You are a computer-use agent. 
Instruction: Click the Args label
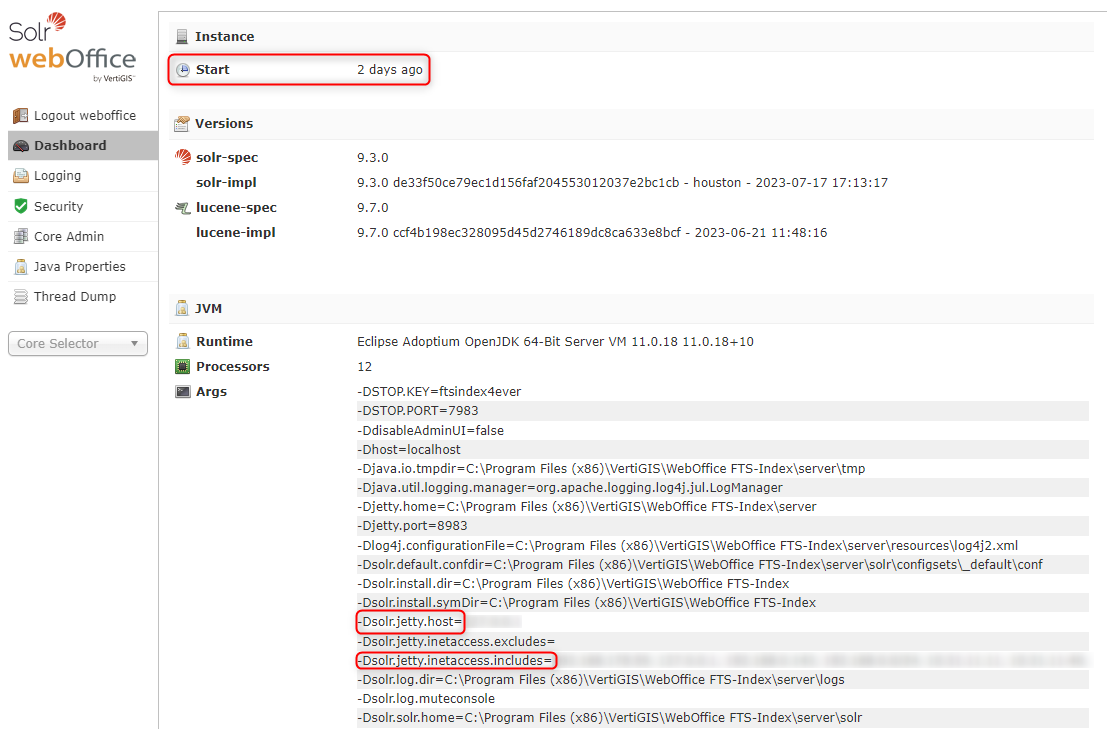tap(211, 392)
